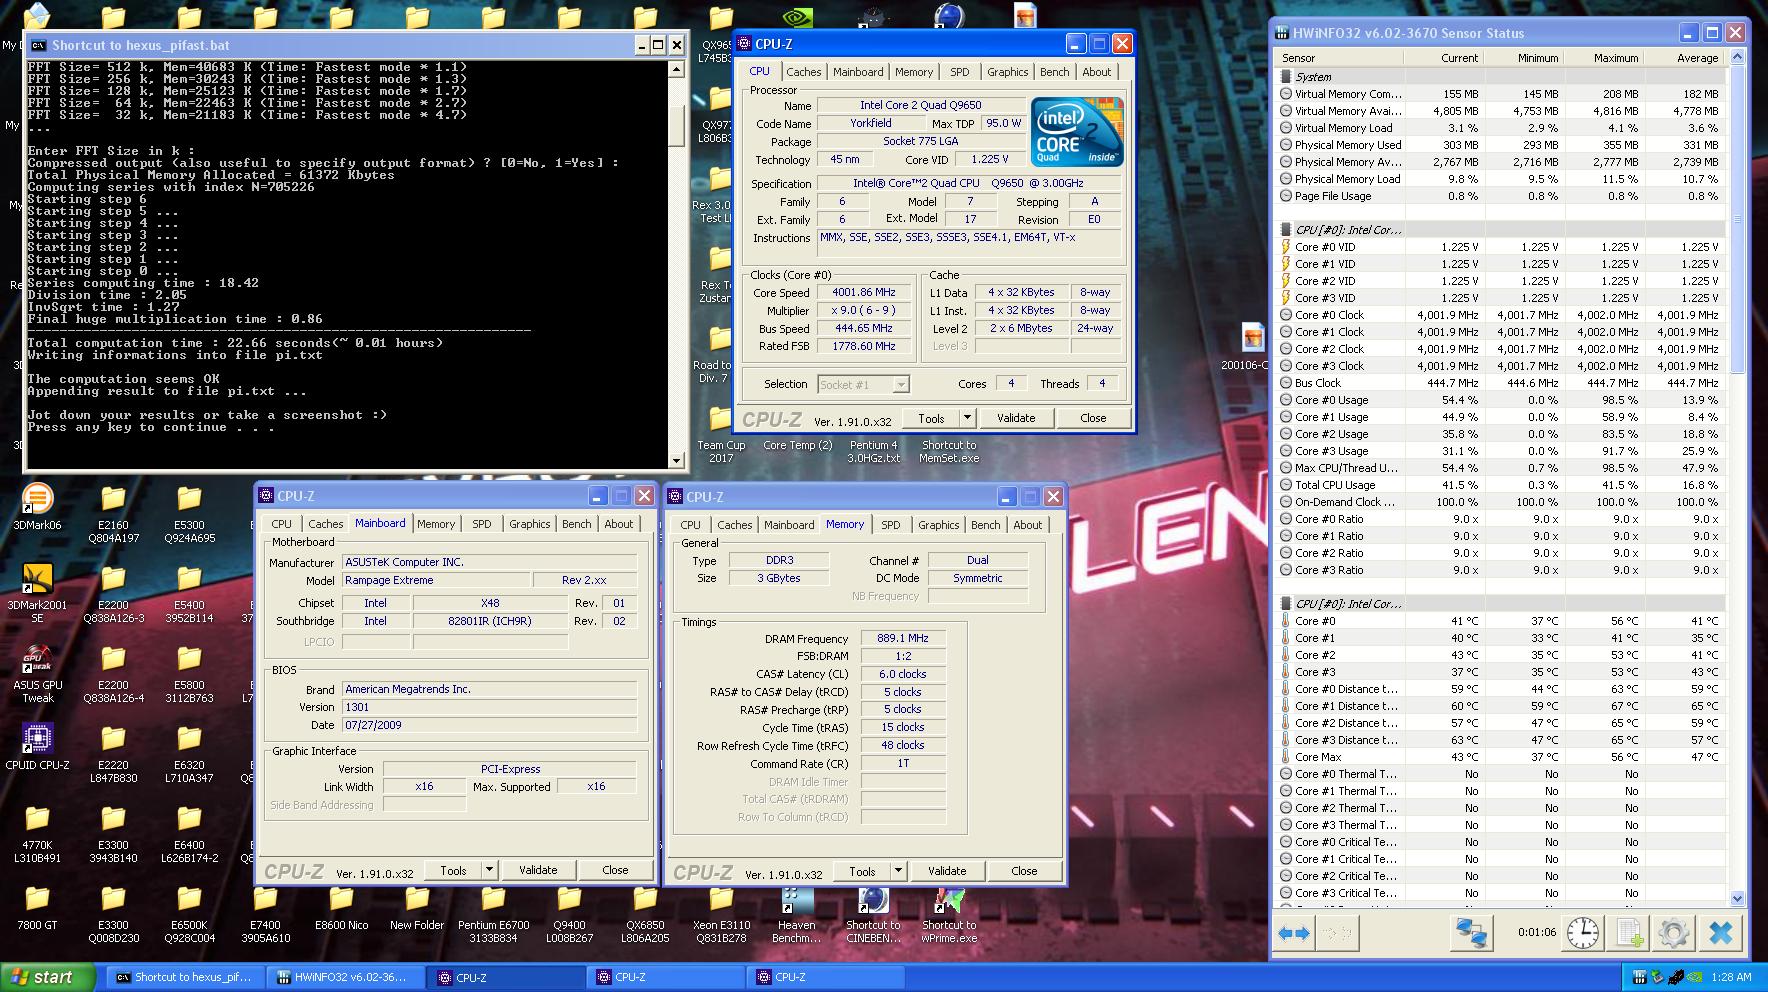
Task: Select the Bus Clock sensor row
Action: pos(1500,383)
